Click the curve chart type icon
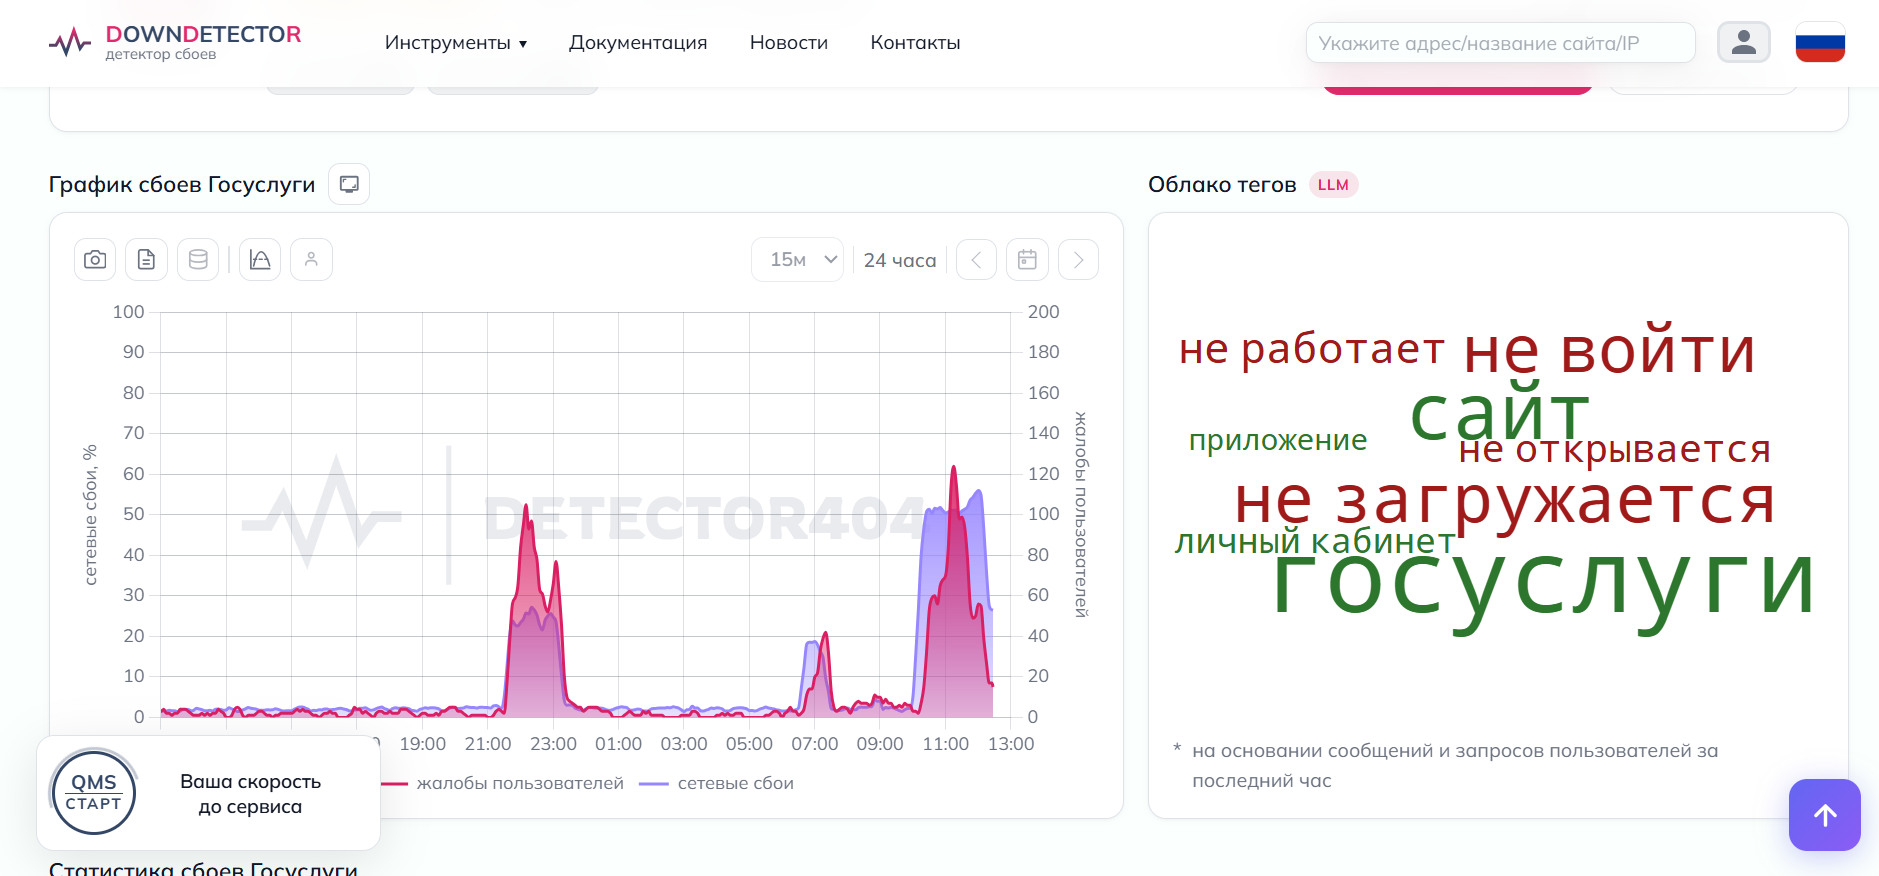 (260, 260)
